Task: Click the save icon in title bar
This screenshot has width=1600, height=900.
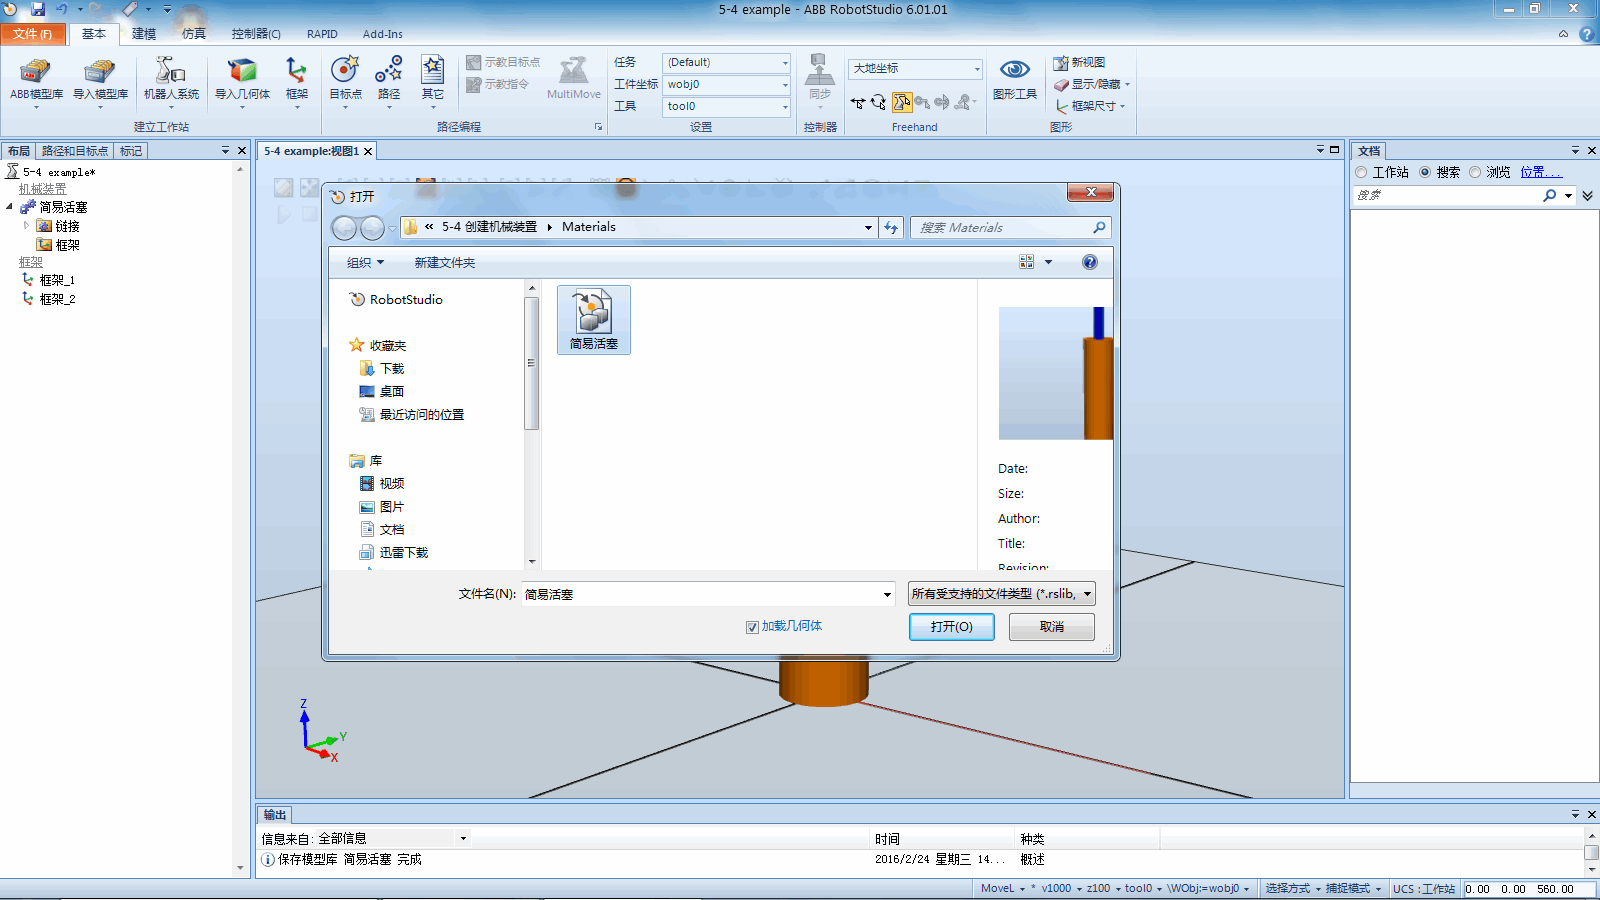Action: [37, 9]
